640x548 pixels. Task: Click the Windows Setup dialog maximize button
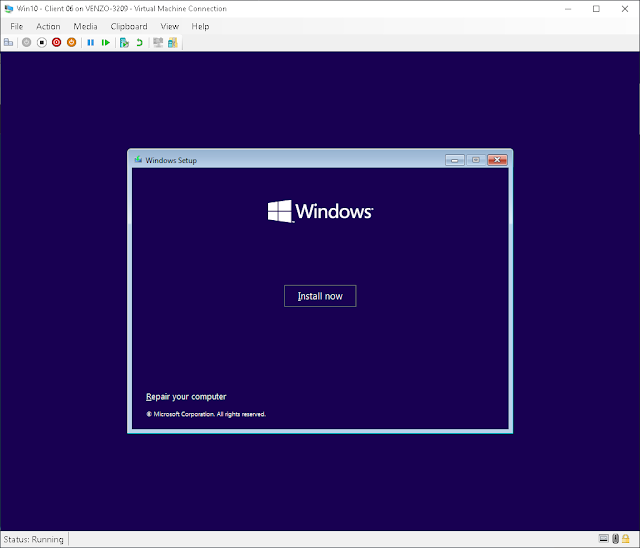pyautogui.click(x=476, y=160)
